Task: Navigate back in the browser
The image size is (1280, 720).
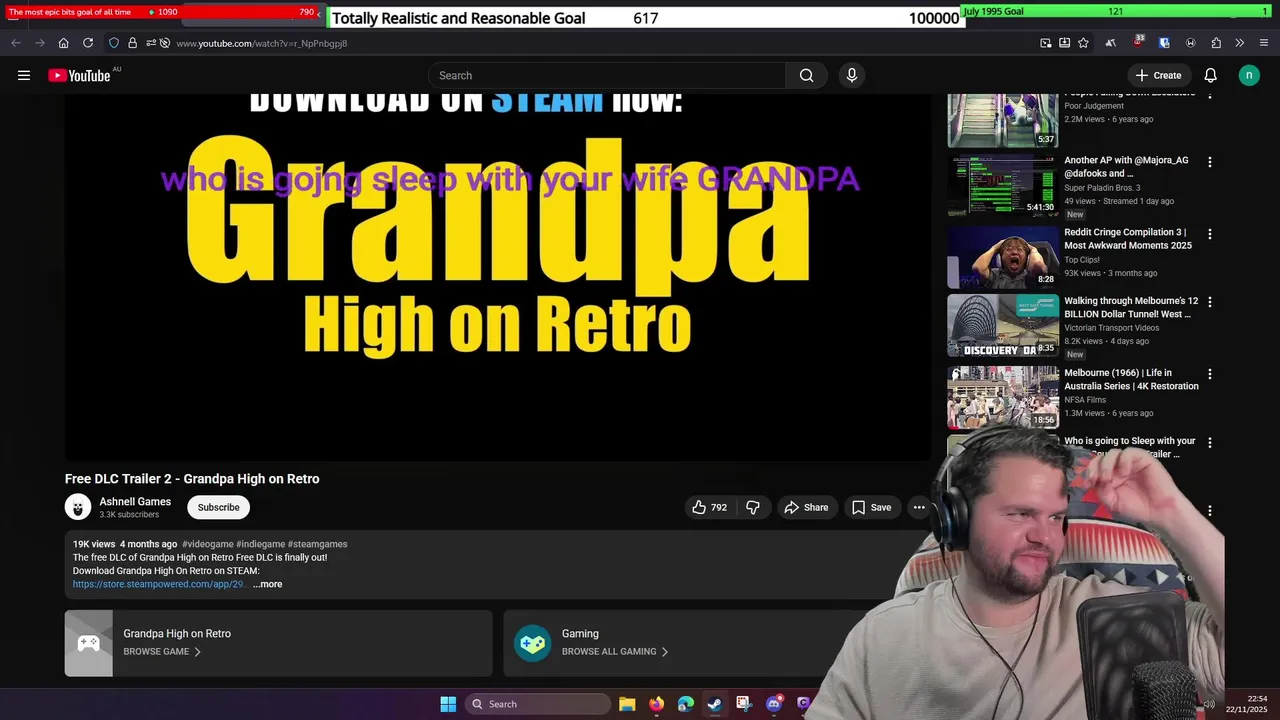Action: point(16,43)
